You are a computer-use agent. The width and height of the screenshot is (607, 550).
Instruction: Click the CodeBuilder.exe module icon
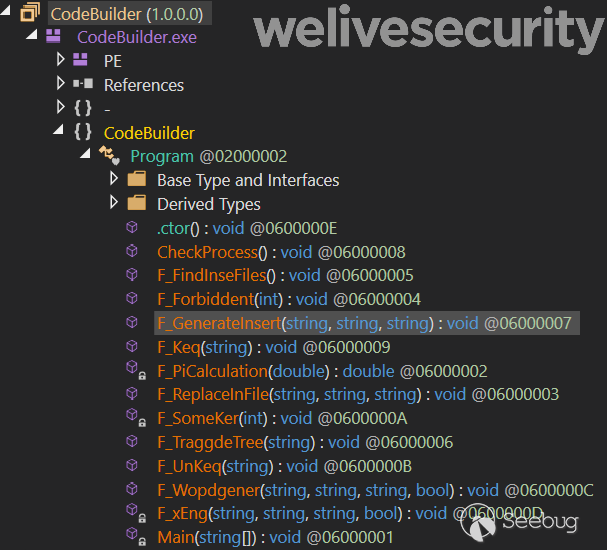pyautogui.click(x=54, y=38)
